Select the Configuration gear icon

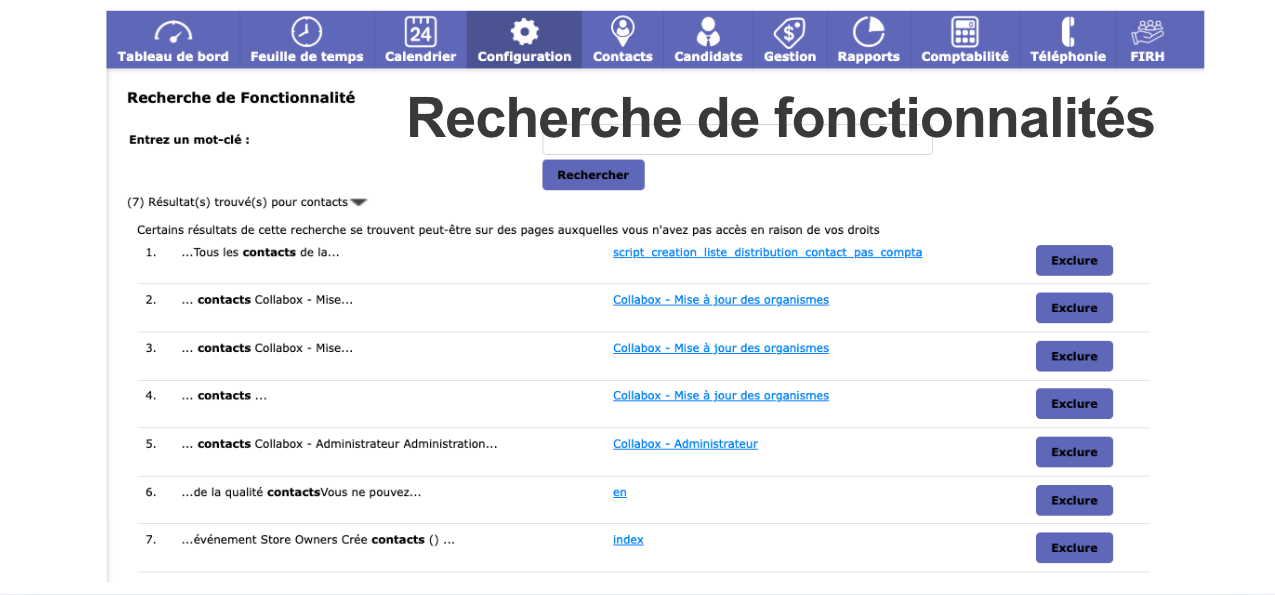click(524, 32)
